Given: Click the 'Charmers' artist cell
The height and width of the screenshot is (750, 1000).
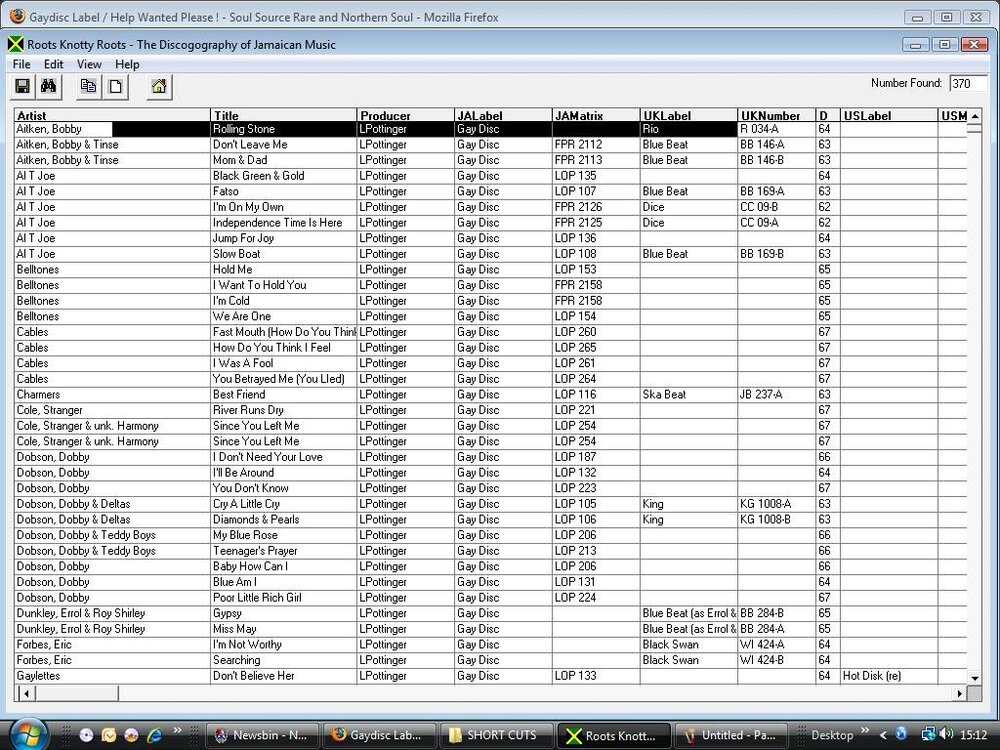Looking at the screenshot, I should (x=112, y=395).
